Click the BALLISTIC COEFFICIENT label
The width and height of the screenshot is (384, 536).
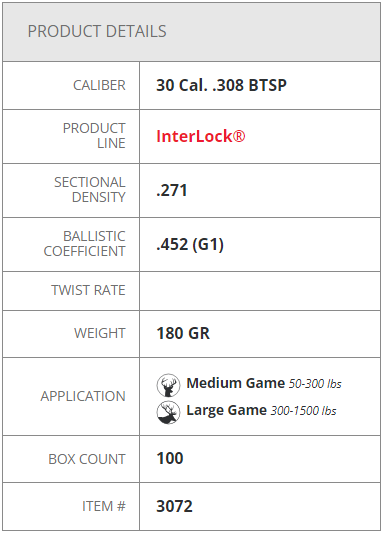pyautogui.click(x=84, y=244)
